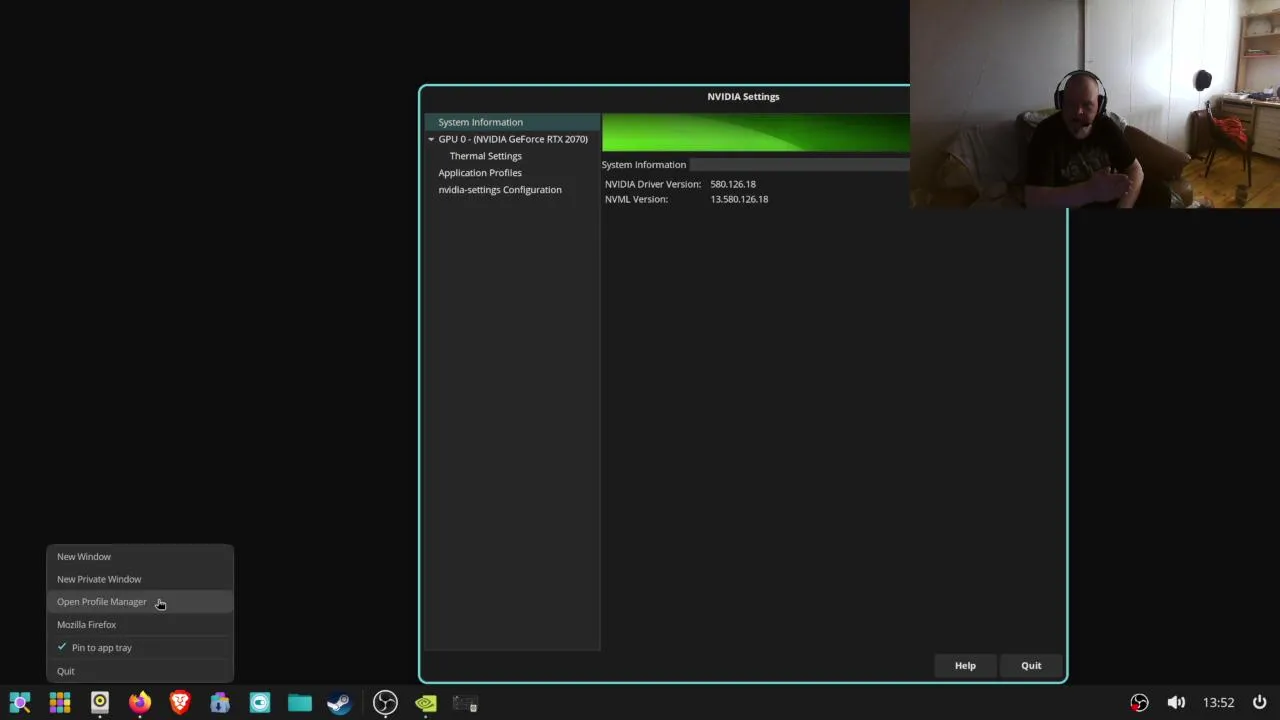Launch Steam from the dock
This screenshot has height=720, width=1280.
coord(340,703)
